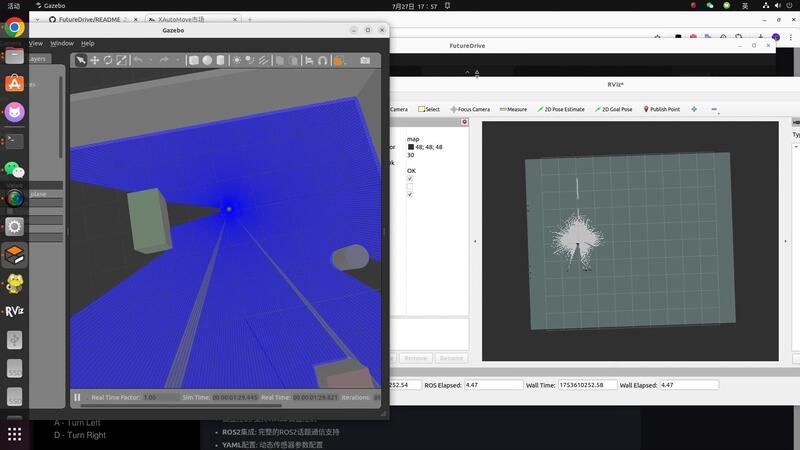Enable the unchecked middle display checkbox

click(410, 186)
